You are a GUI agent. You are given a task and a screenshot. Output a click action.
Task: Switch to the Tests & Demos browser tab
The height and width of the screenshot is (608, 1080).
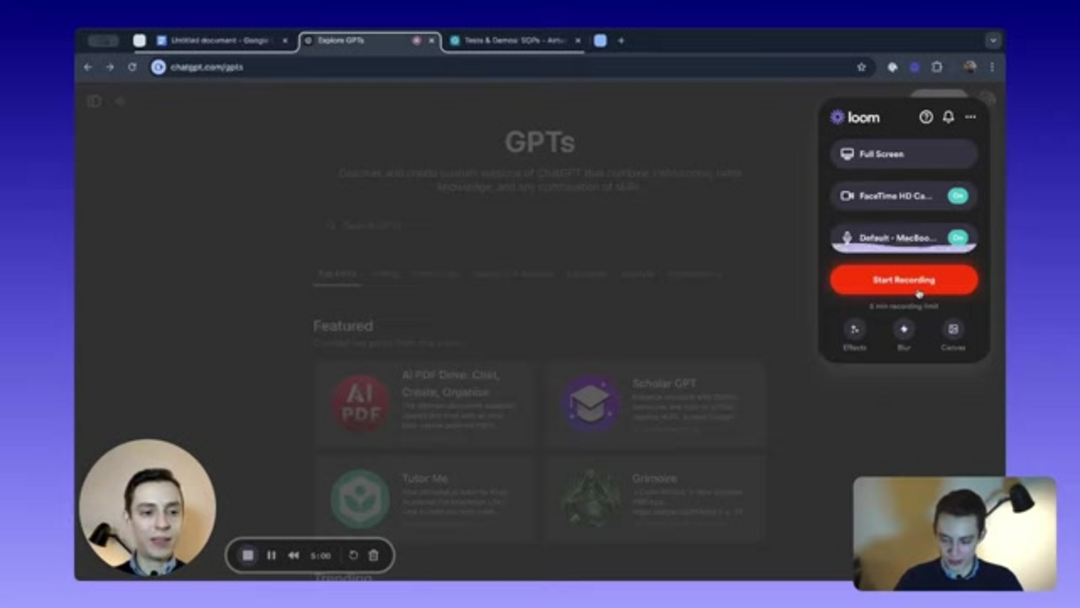514,41
